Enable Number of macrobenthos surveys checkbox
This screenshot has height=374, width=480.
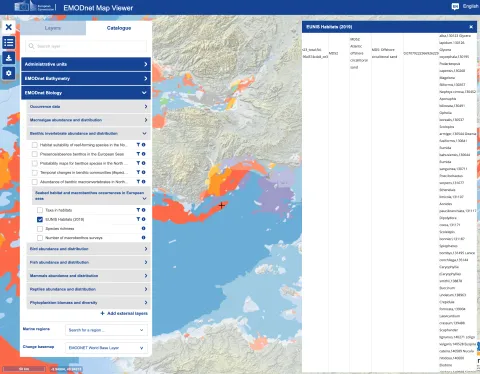[40, 238]
